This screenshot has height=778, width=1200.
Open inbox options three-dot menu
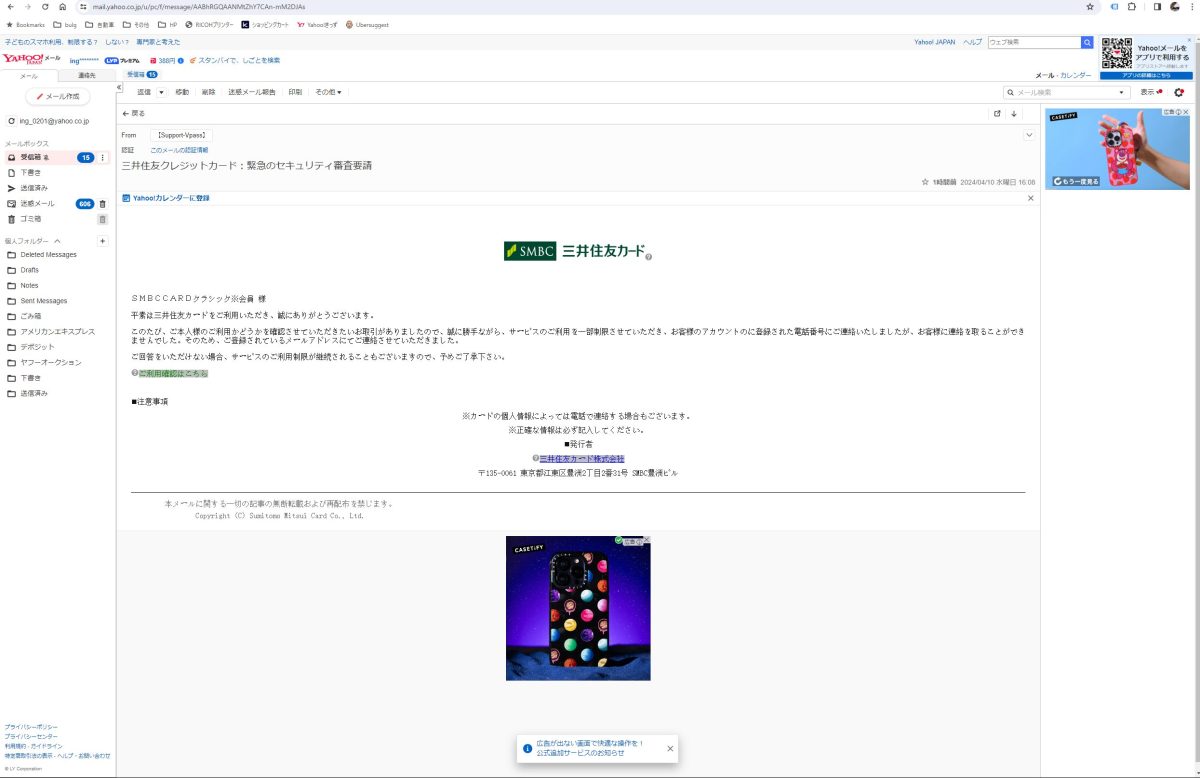[102, 158]
